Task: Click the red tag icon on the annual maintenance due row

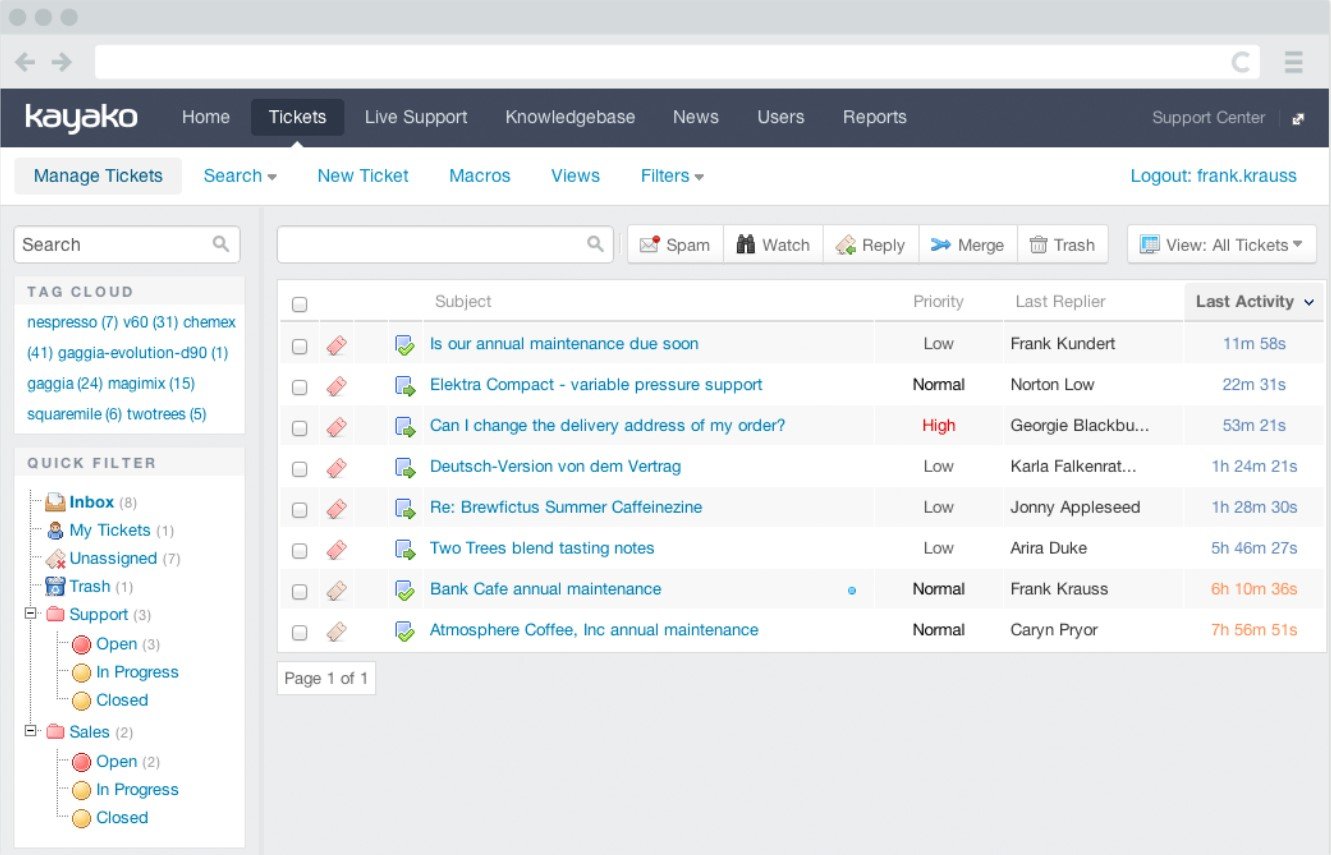Action: pos(337,346)
